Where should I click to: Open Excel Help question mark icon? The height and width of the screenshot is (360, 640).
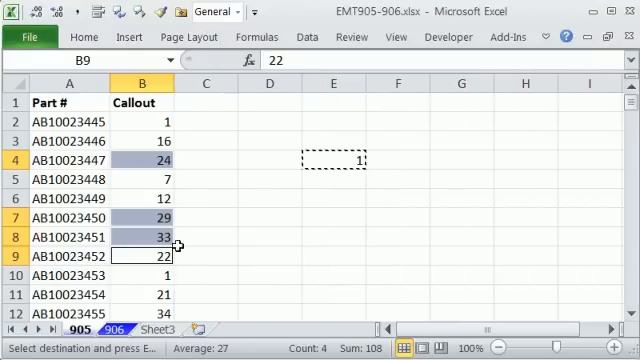[x=566, y=36]
